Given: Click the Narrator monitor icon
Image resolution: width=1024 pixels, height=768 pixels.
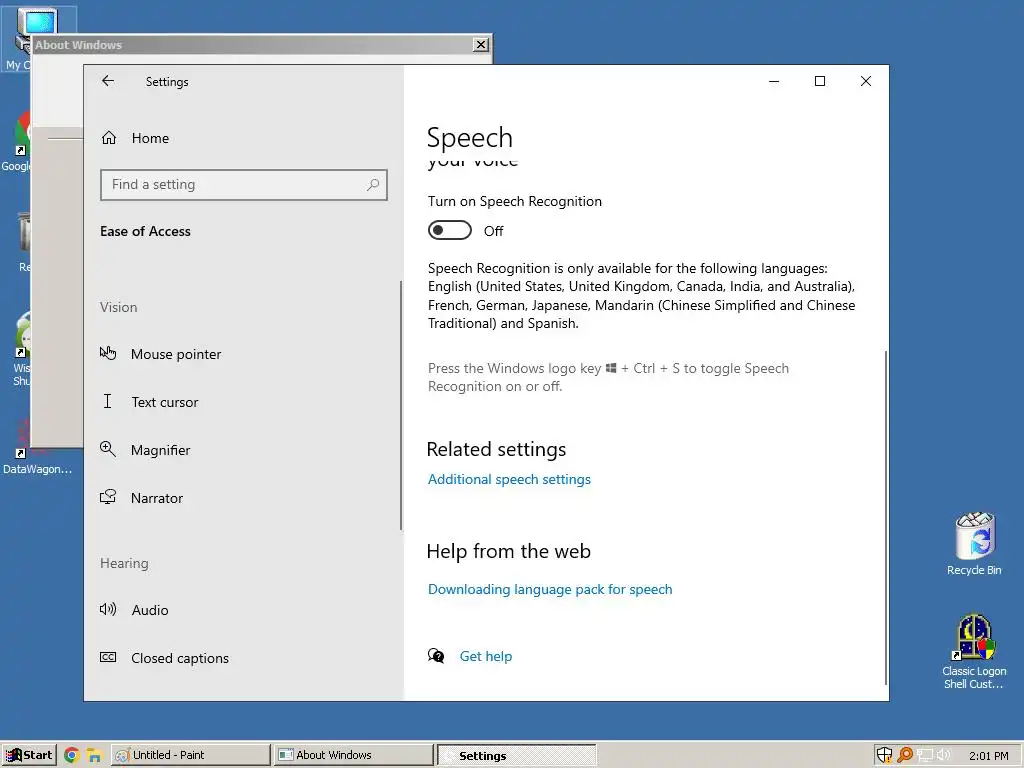Looking at the screenshot, I should [x=108, y=497].
